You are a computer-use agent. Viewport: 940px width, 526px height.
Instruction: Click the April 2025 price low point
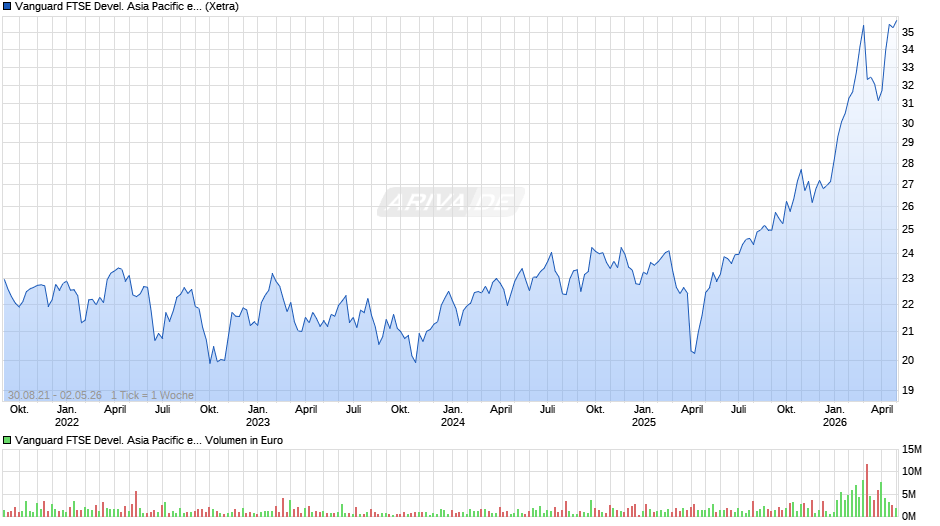[x=694, y=353]
